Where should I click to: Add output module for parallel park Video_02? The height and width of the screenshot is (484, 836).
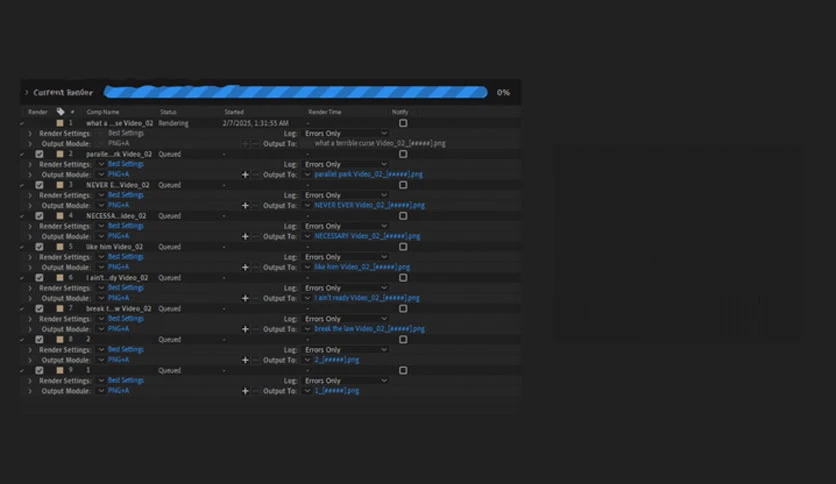click(245, 174)
